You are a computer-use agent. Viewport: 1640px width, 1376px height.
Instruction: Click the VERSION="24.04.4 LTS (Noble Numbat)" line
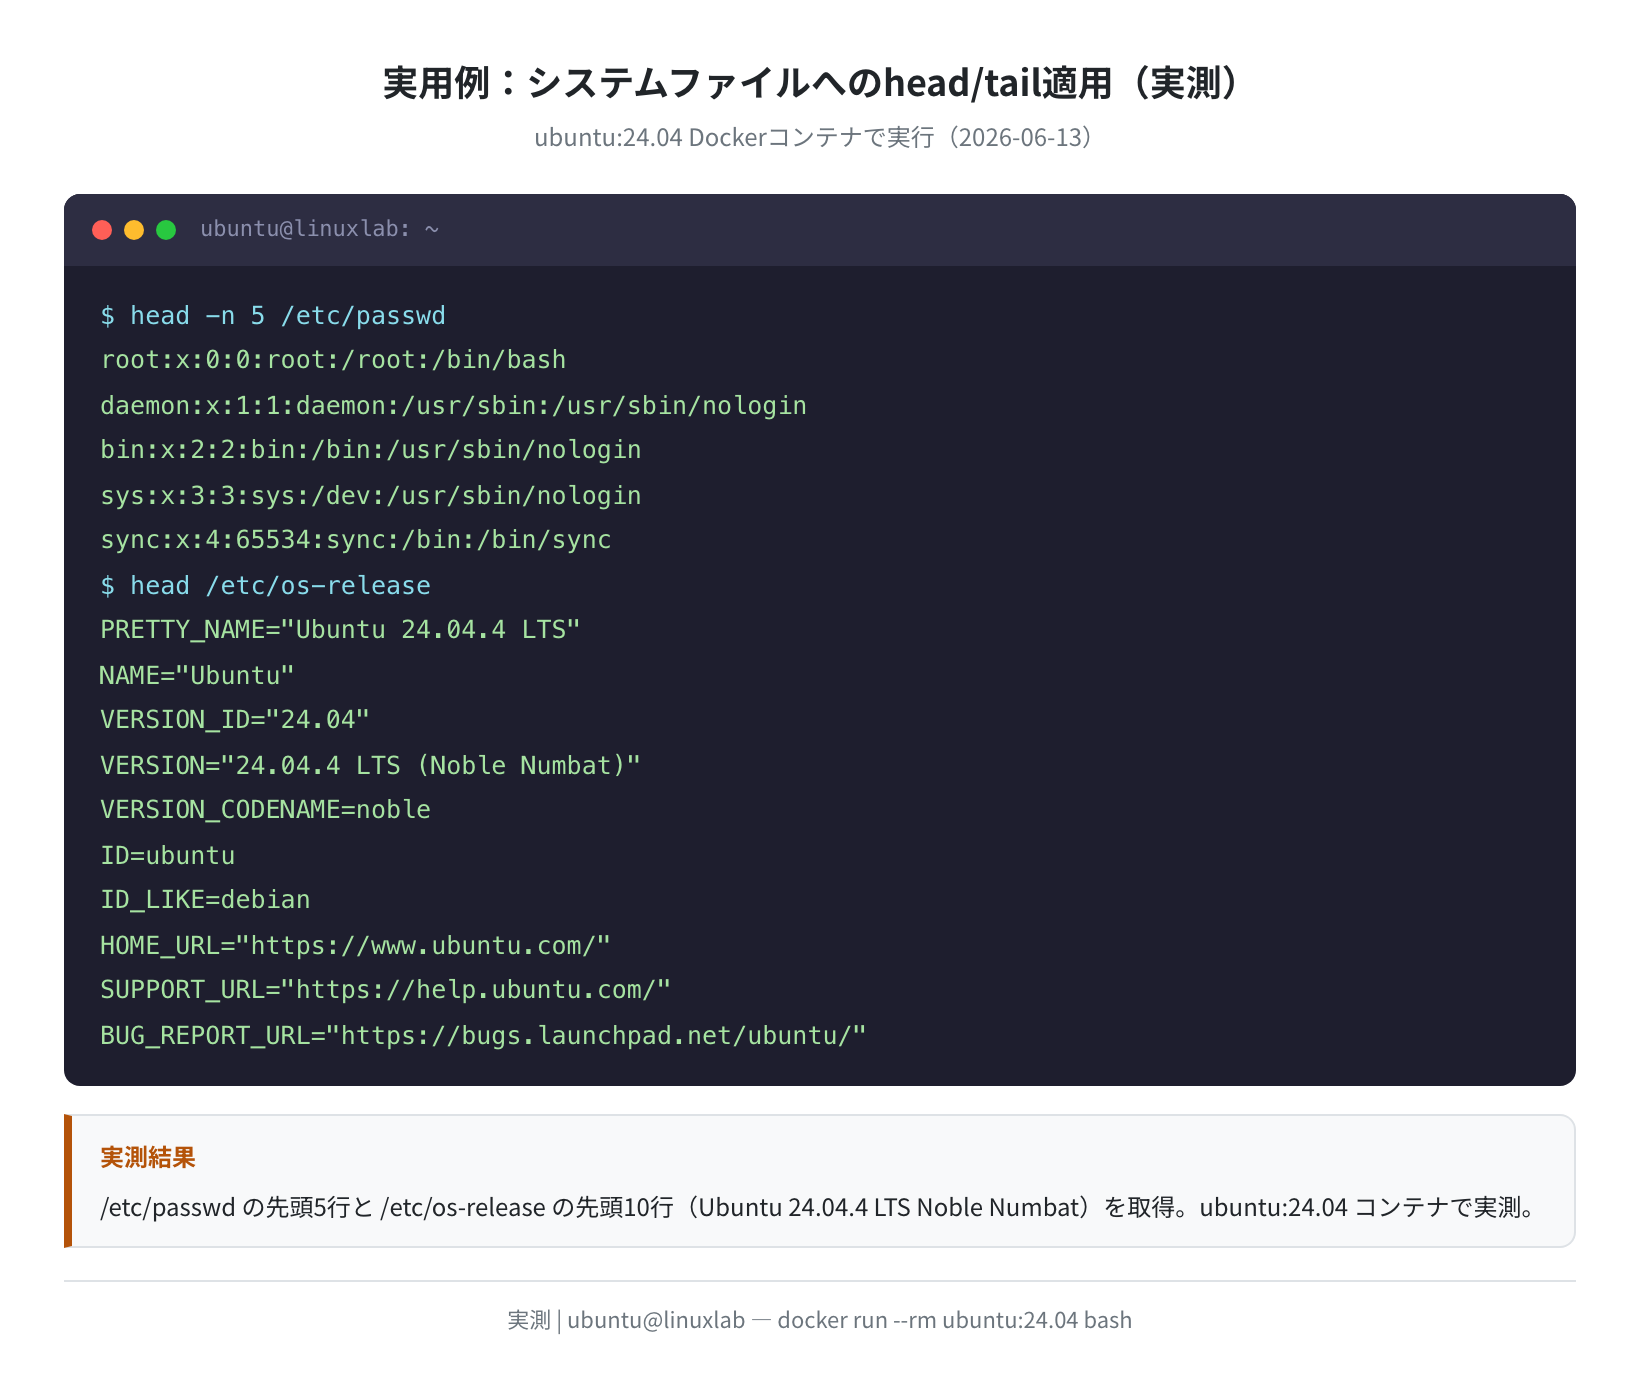pyautogui.click(x=370, y=766)
